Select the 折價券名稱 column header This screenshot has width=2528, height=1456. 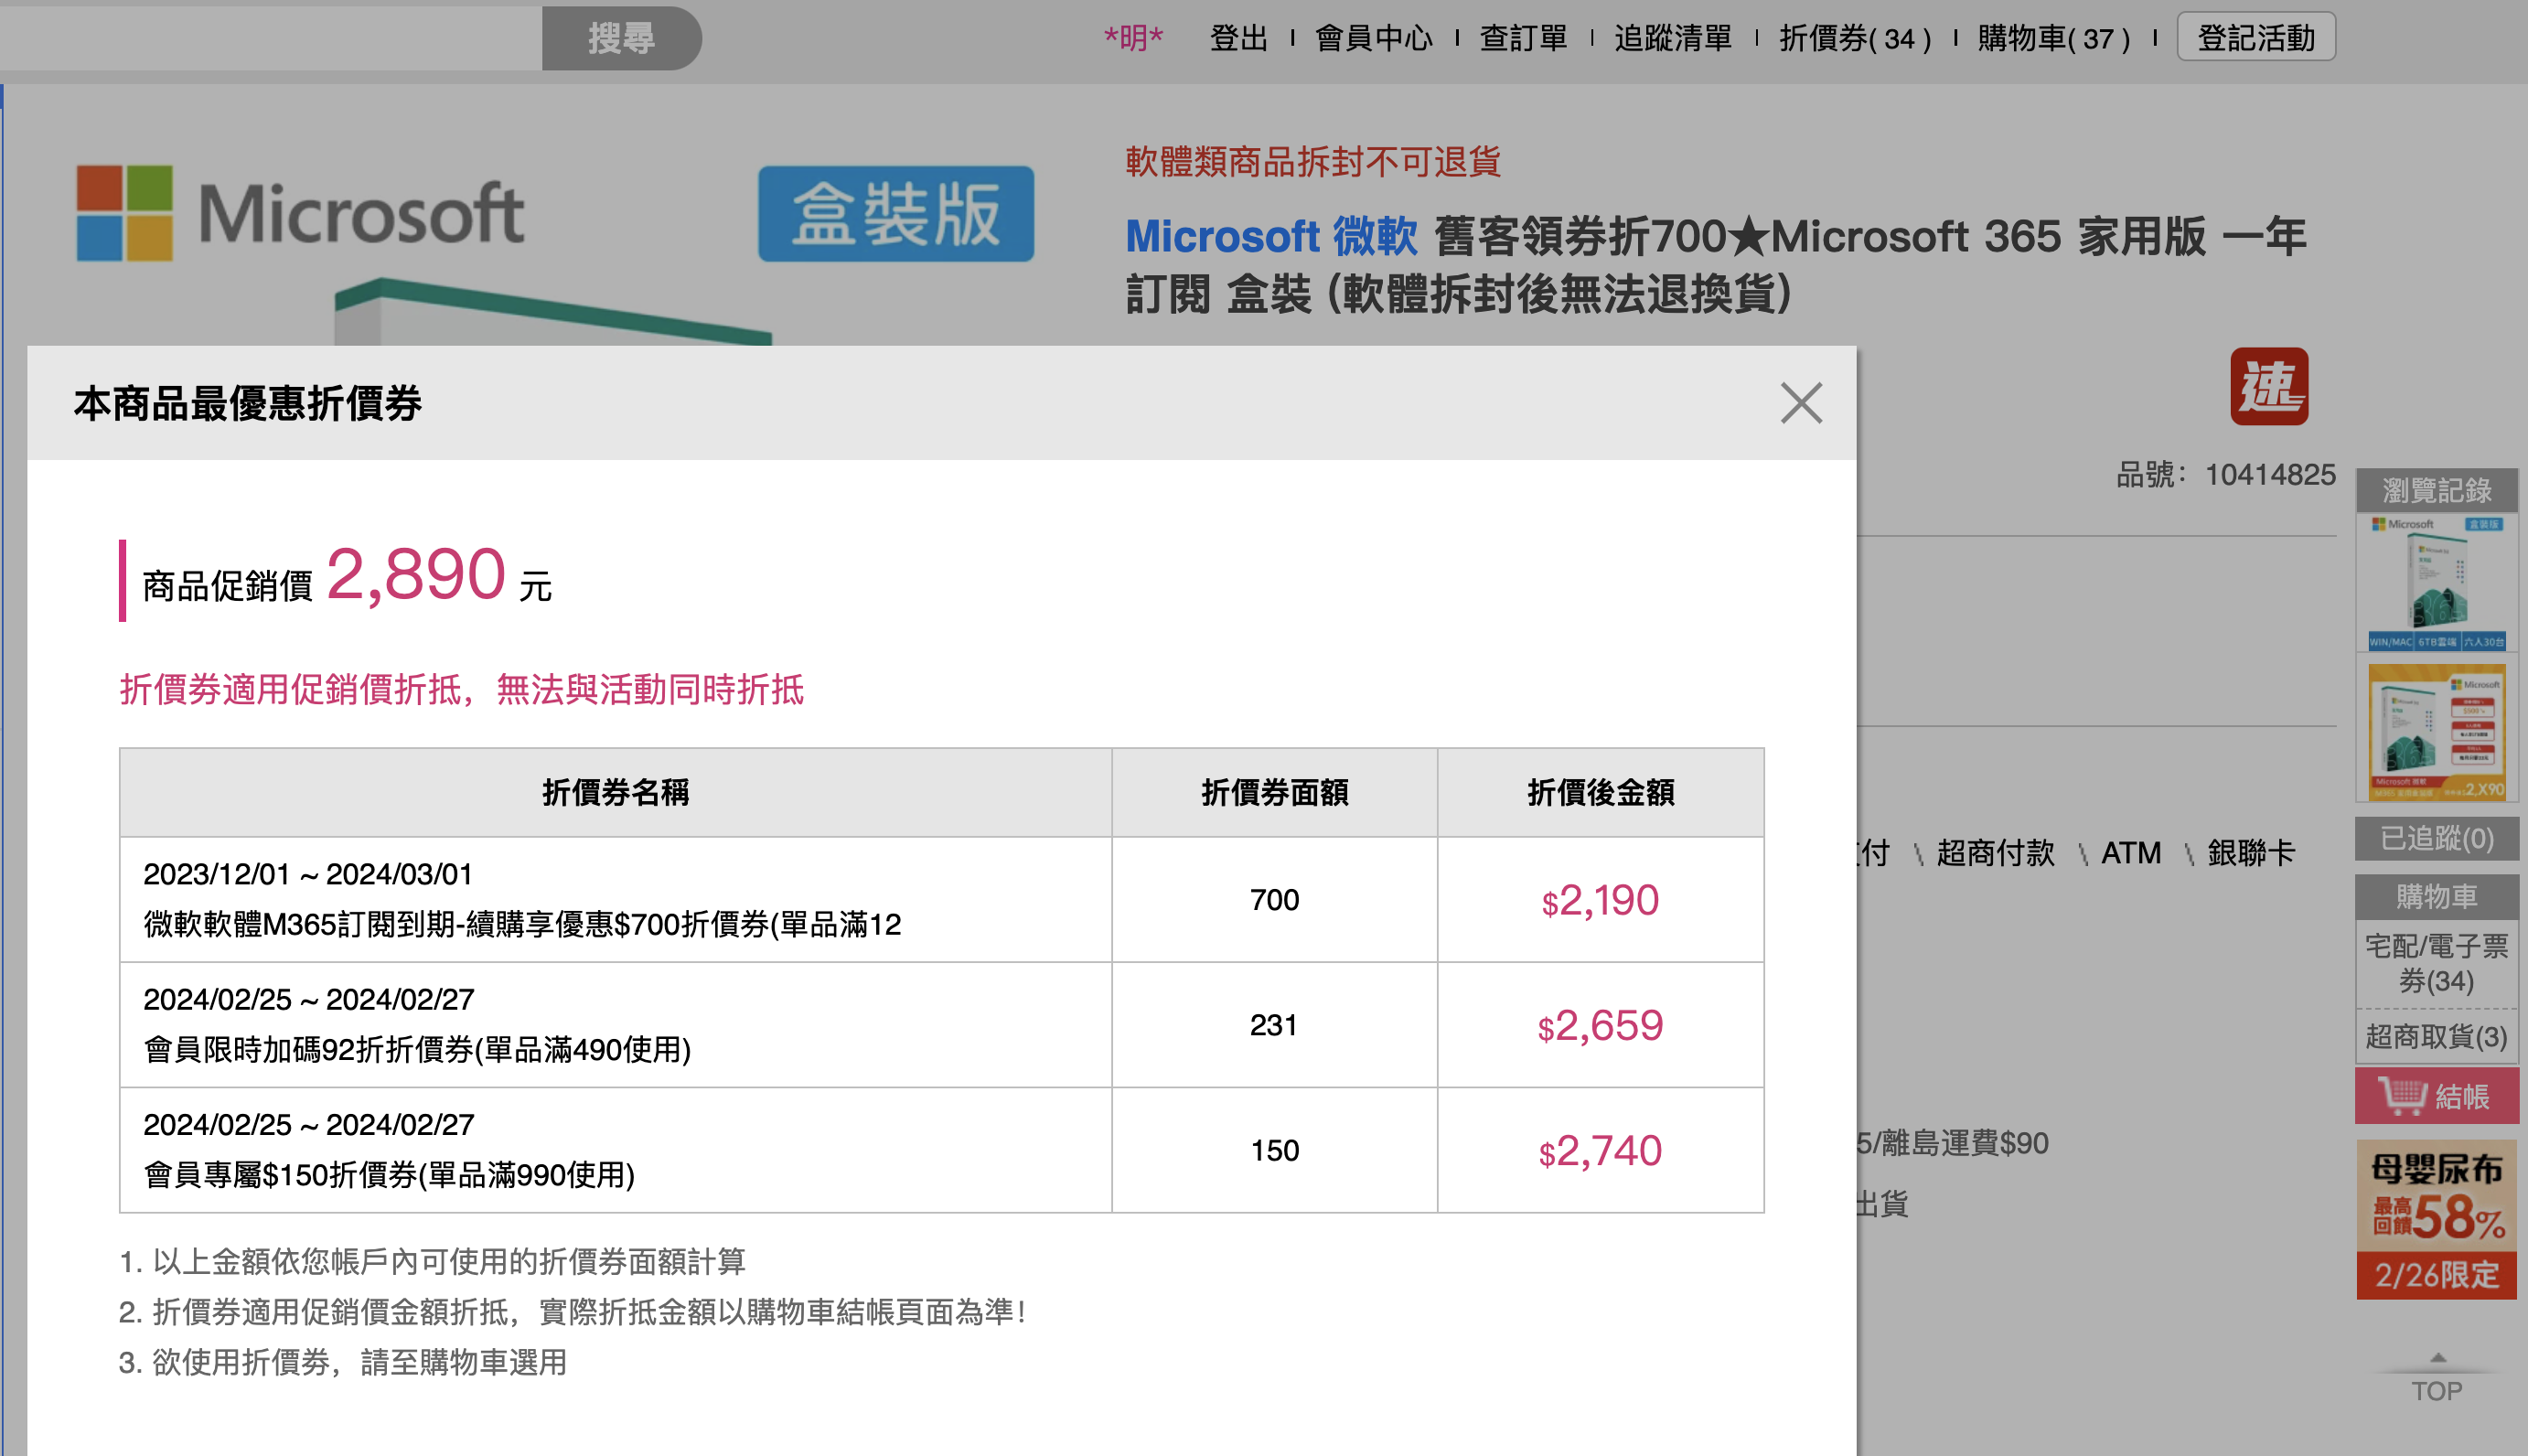(x=615, y=792)
